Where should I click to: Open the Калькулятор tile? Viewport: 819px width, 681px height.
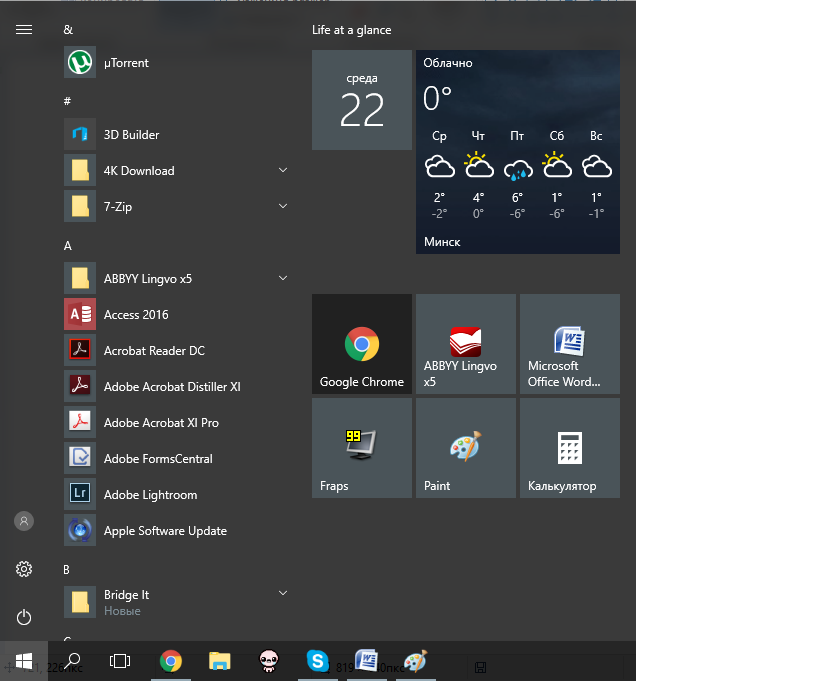570,448
